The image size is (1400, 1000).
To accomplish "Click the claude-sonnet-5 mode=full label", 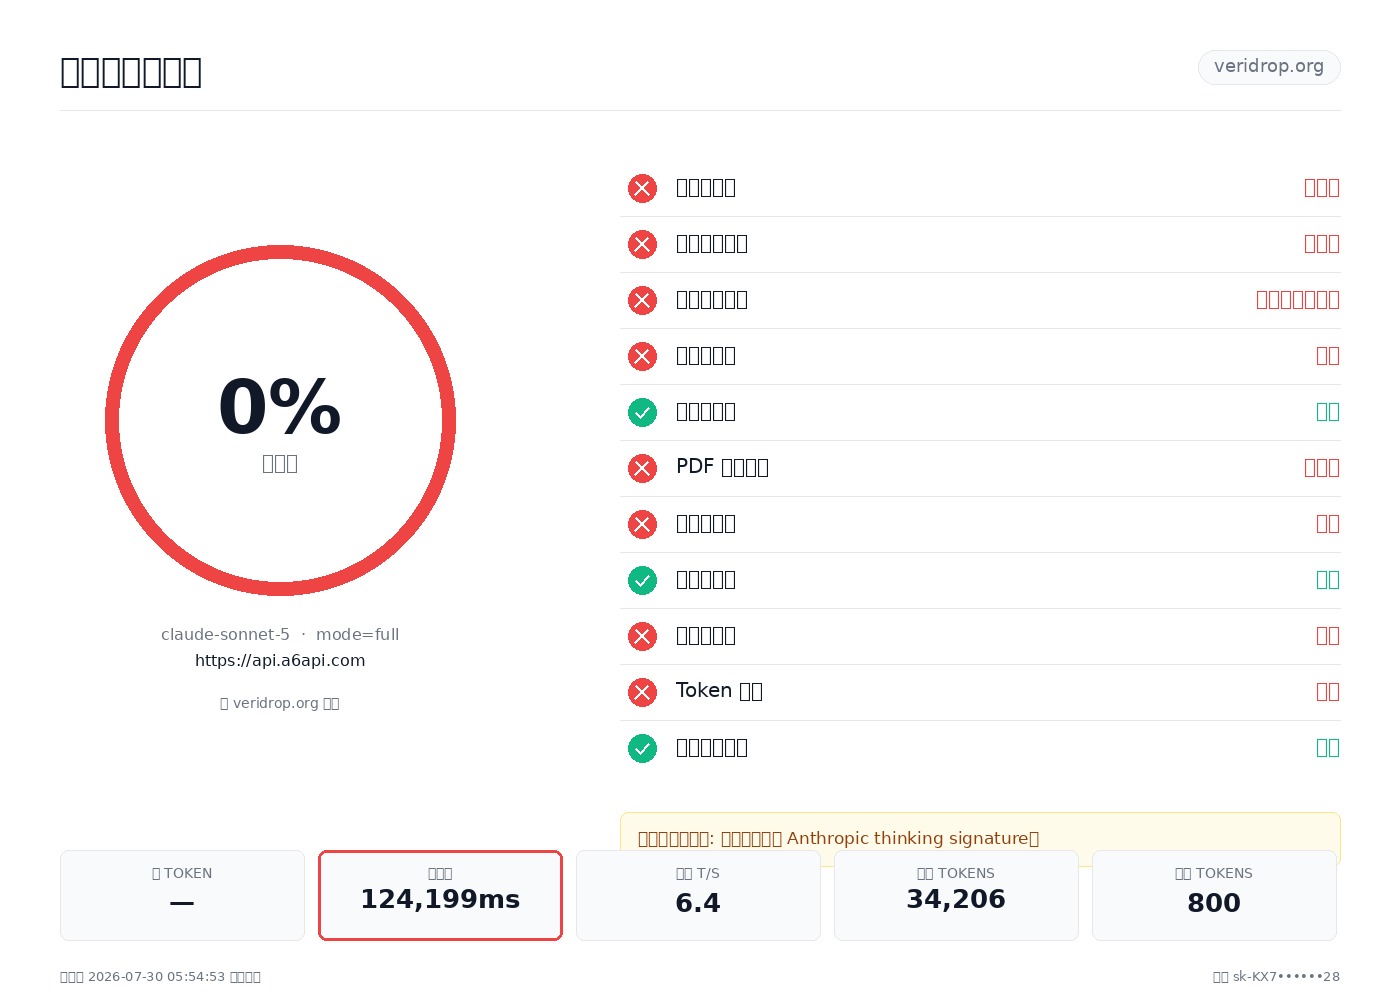I will 280,634.
